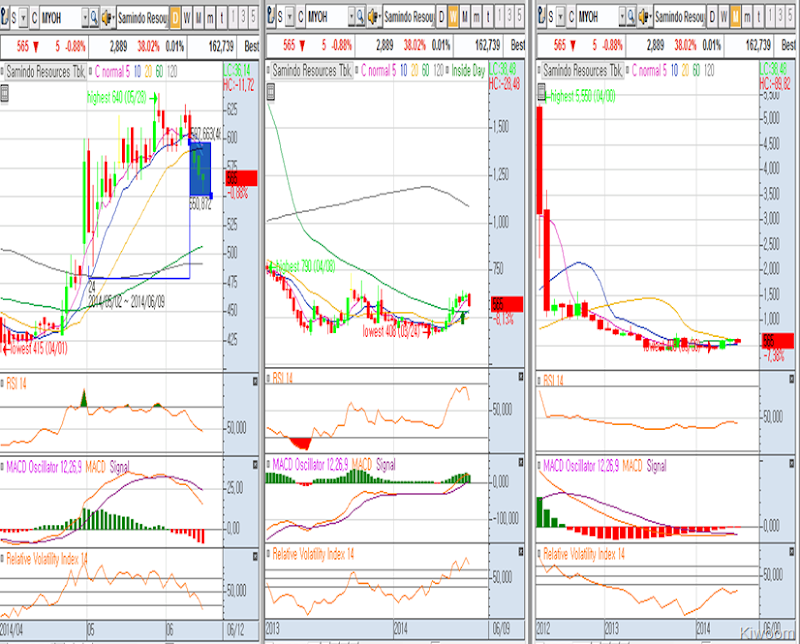
Task: Switch middle chart to tick t period
Action: tap(488, 17)
